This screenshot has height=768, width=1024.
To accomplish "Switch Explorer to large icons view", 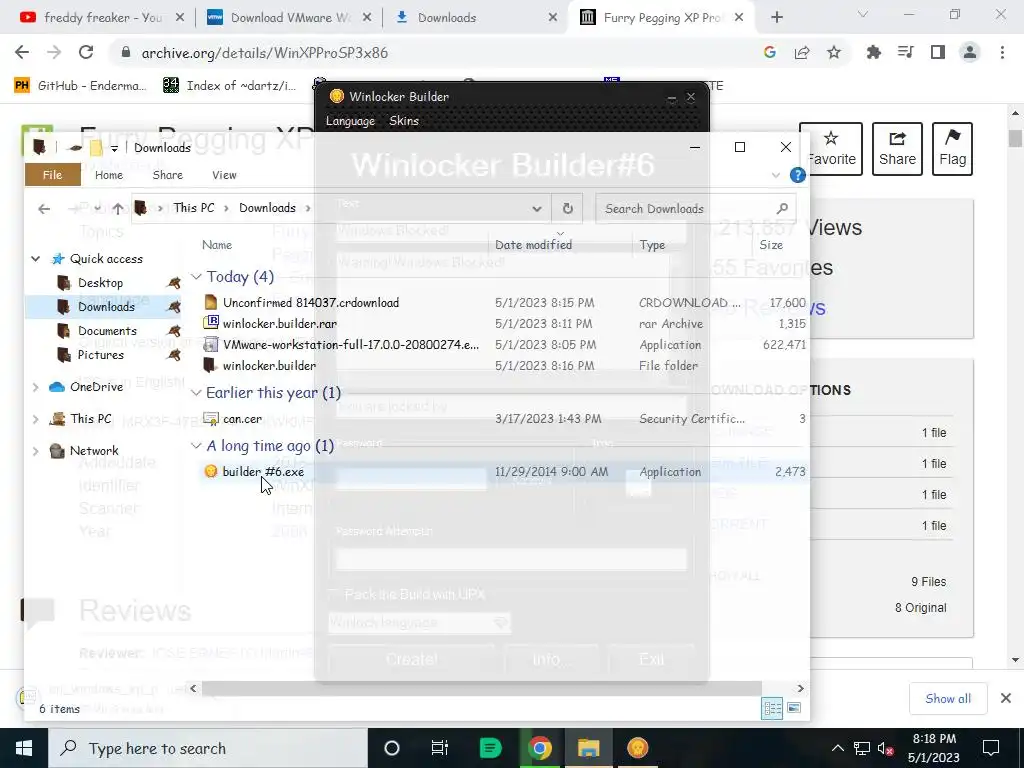I will pos(794,708).
